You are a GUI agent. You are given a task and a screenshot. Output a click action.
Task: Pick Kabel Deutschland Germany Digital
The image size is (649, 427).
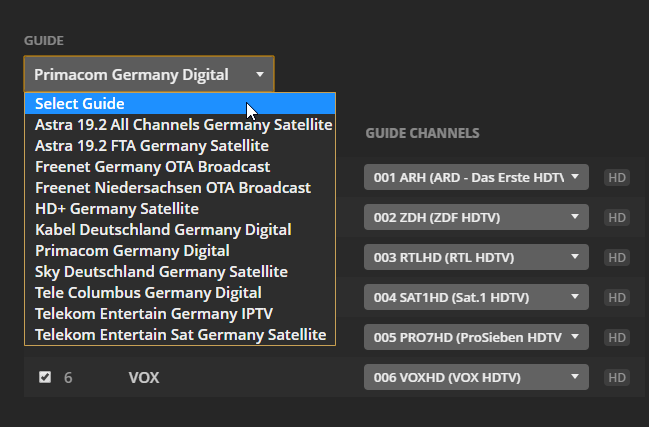(163, 230)
